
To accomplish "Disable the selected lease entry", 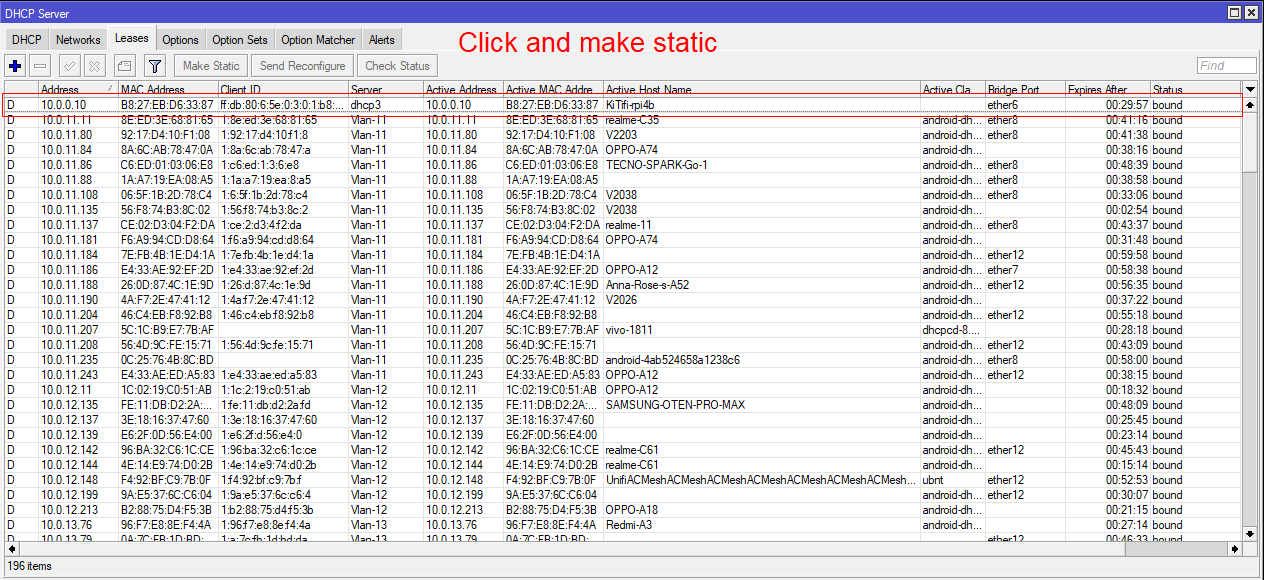I will point(94,65).
